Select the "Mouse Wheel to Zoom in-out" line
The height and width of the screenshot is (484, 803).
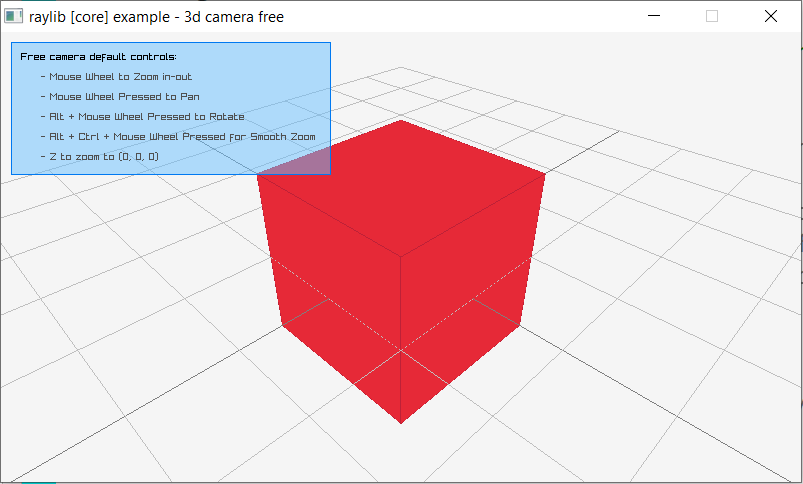120,77
